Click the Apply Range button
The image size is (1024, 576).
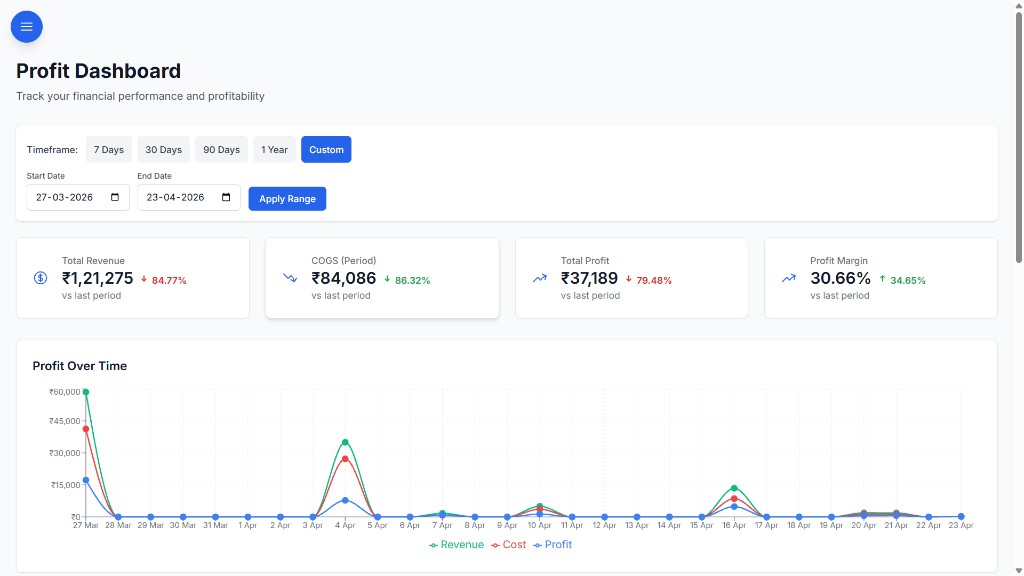pos(287,199)
